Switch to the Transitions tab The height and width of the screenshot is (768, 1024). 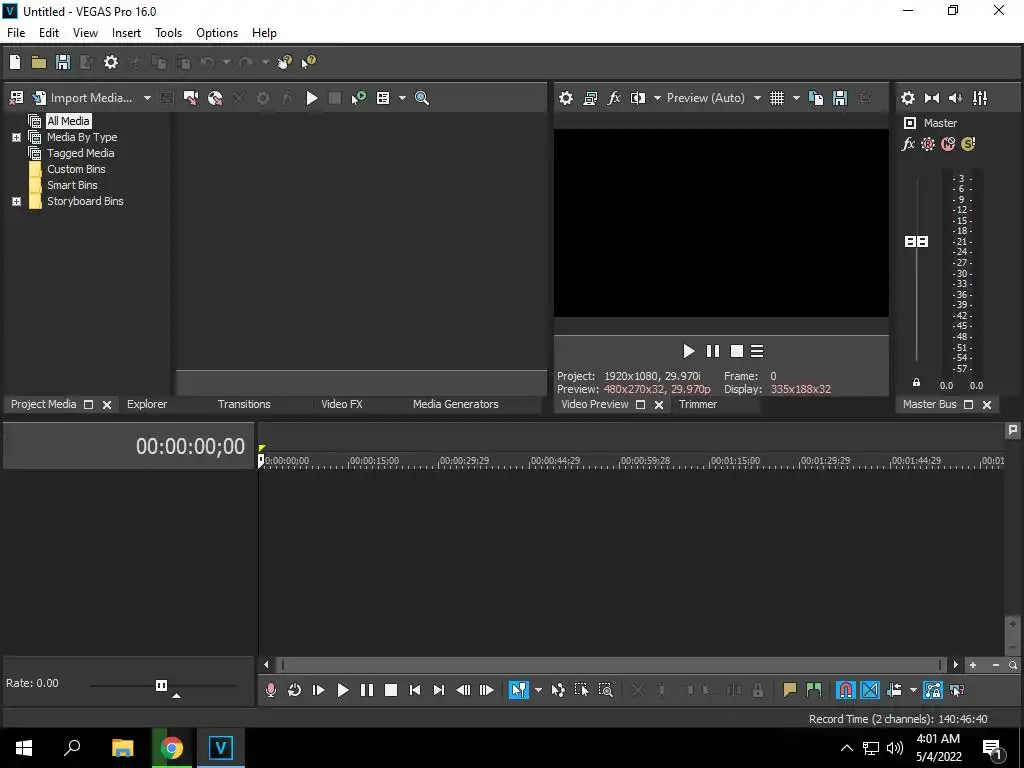[244, 404]
